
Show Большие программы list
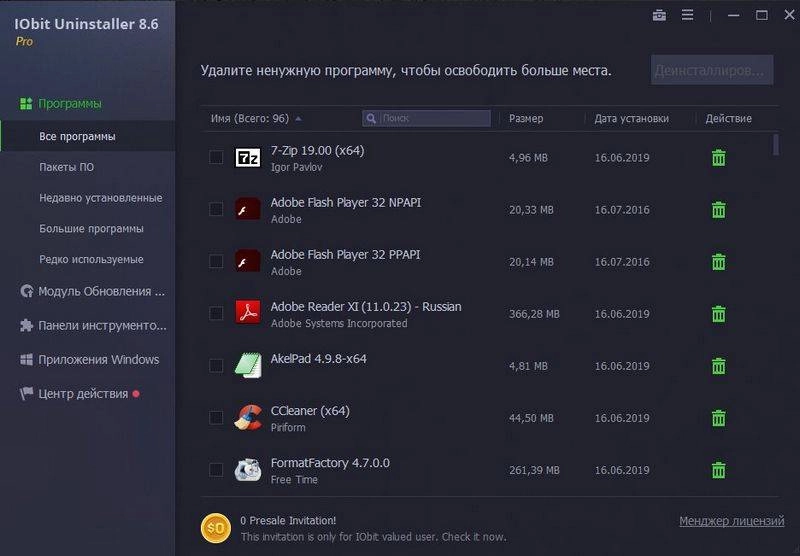coord(91,229)
